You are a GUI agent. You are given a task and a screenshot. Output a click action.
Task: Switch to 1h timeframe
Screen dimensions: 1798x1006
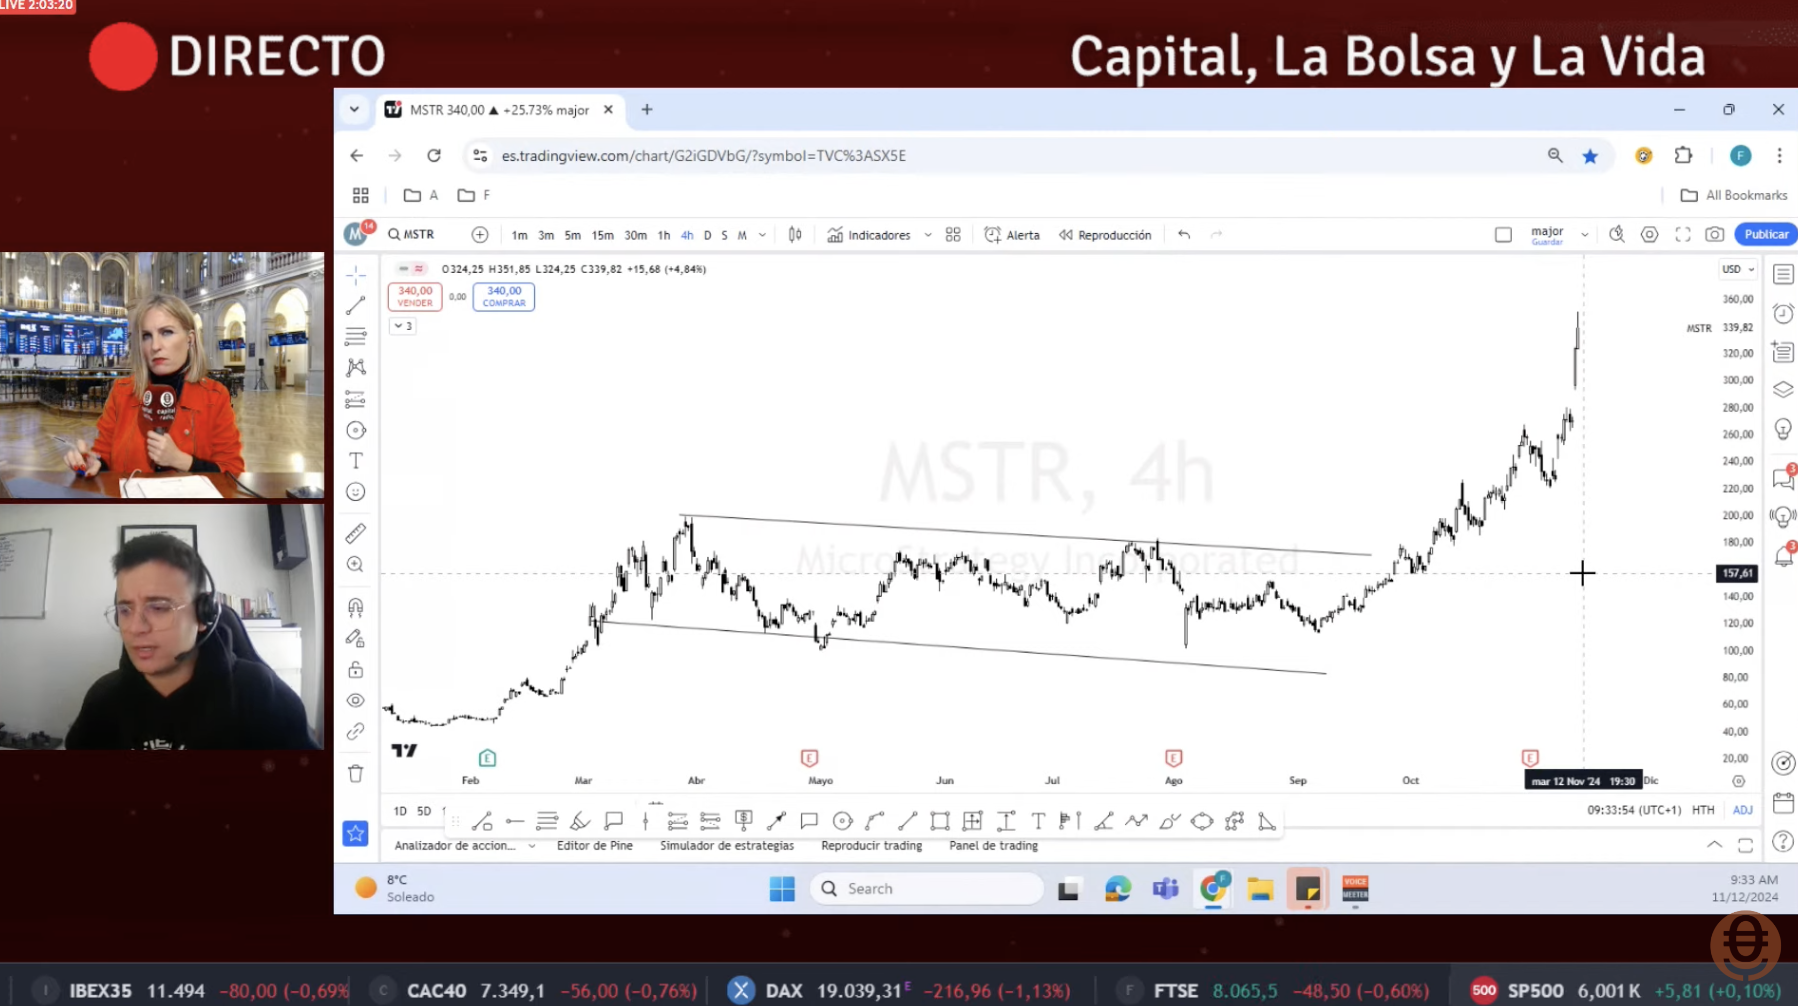[663, 235]
